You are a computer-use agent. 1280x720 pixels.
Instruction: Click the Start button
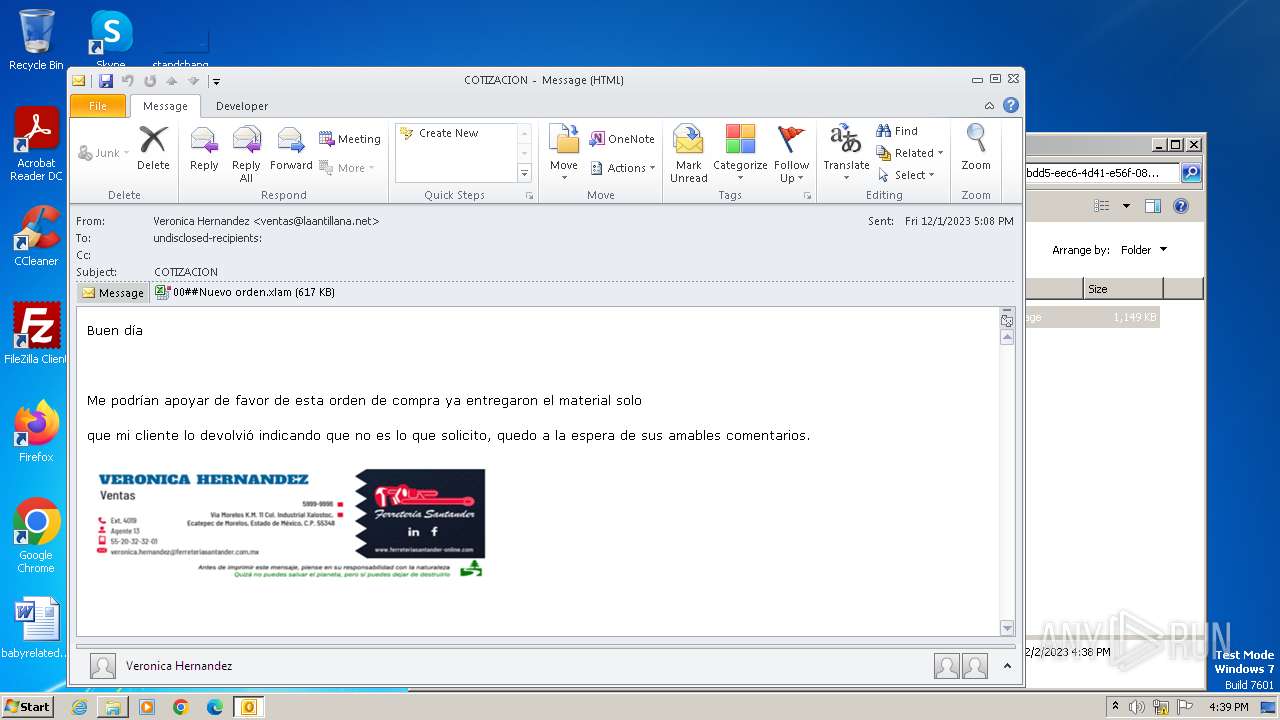pos(28,706)
